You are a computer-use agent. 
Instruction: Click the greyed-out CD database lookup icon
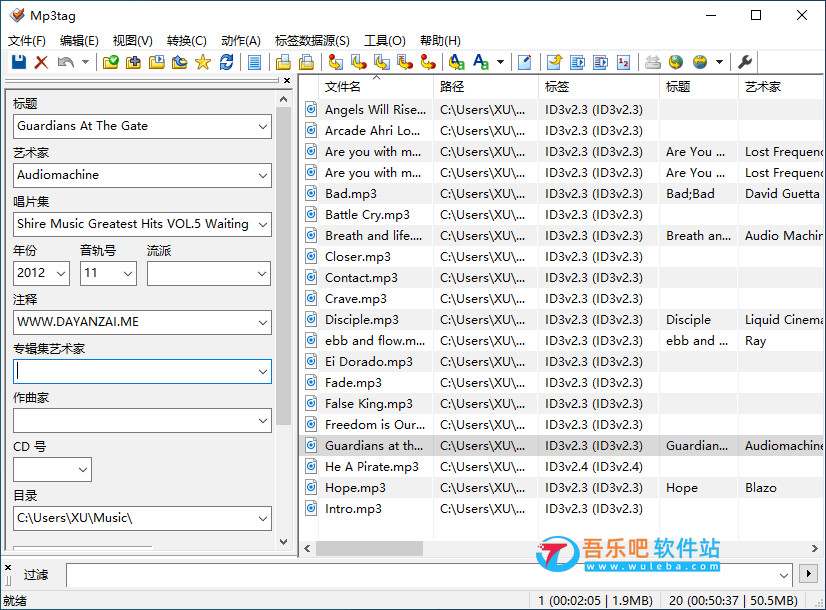[x=653, y=62]
